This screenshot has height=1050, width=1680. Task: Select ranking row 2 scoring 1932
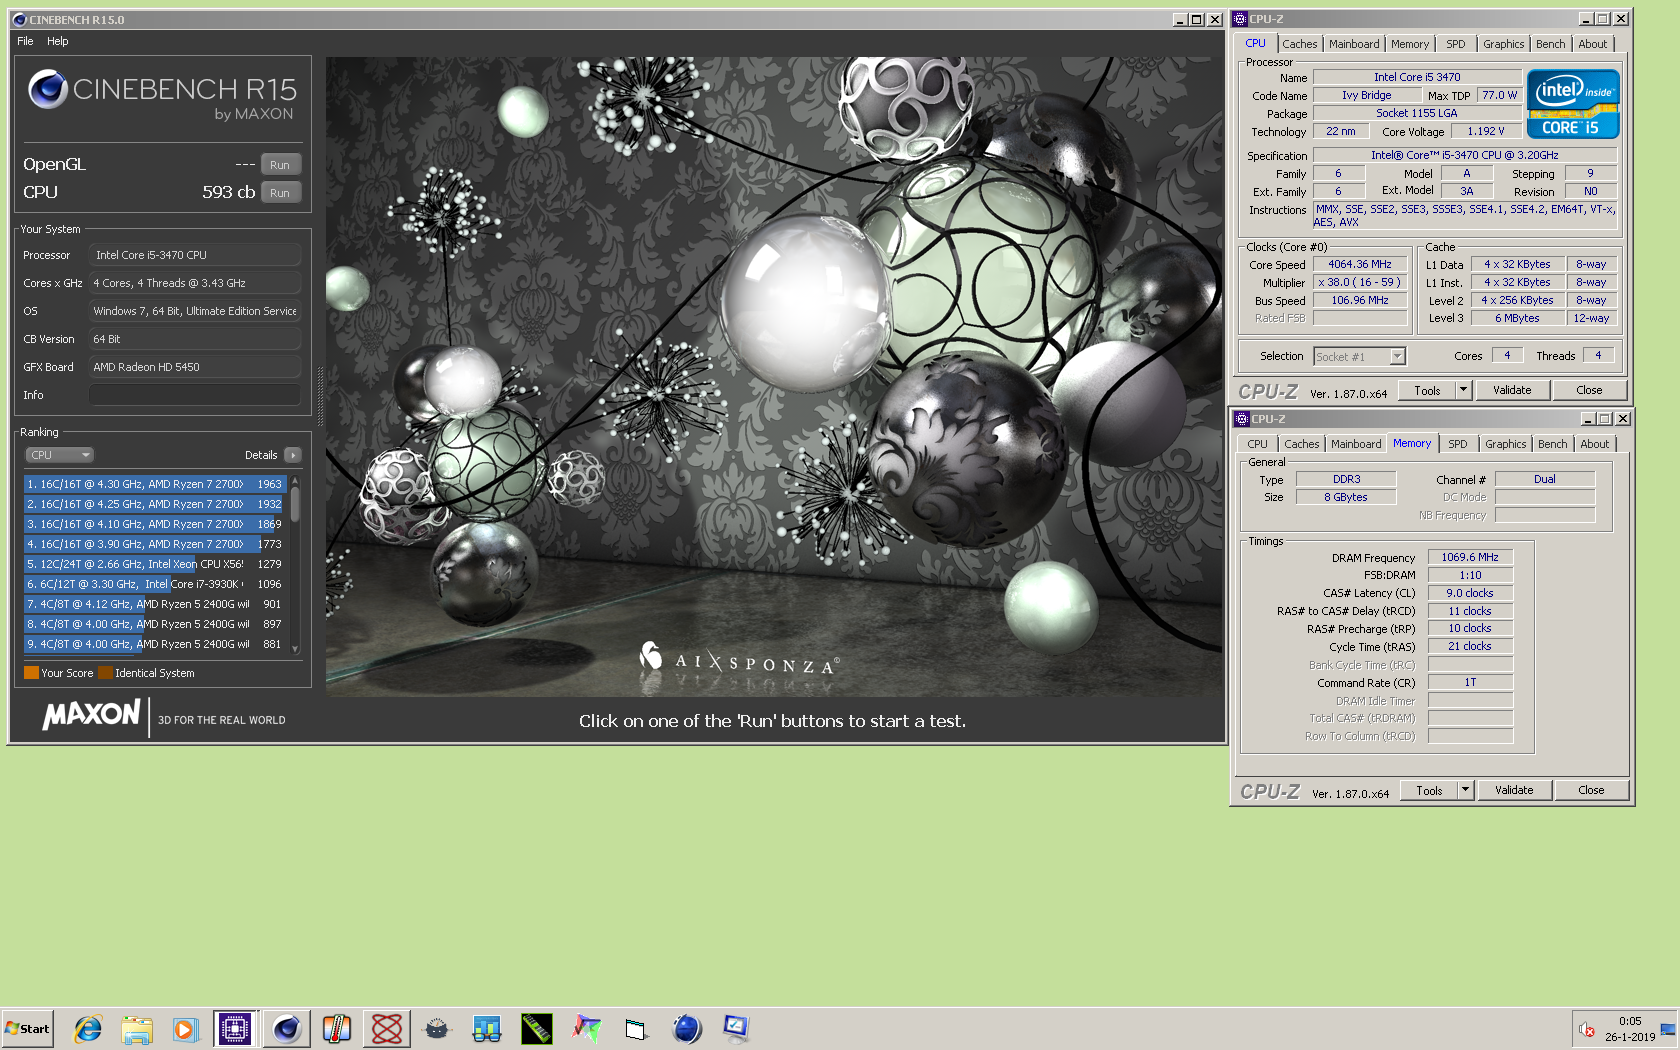155,504
